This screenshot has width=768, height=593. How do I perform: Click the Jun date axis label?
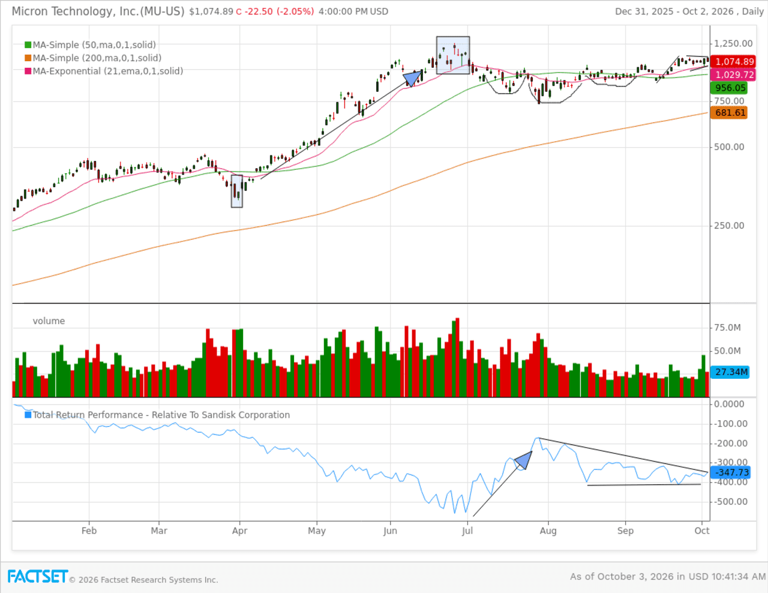click(x=390, y=531)
